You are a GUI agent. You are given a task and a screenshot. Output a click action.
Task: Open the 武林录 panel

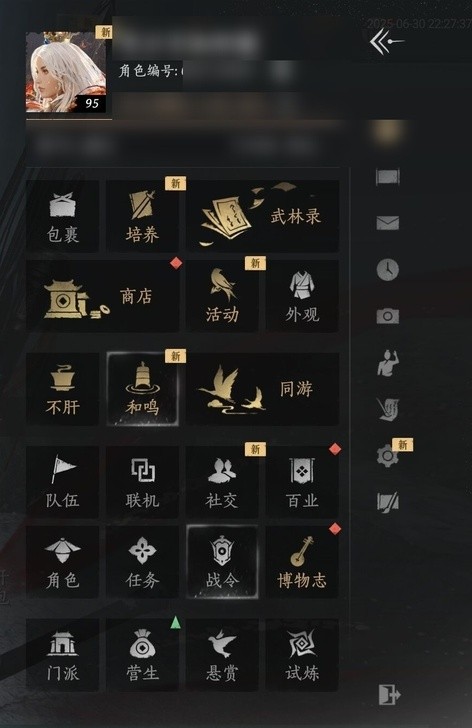coord(263,216)
